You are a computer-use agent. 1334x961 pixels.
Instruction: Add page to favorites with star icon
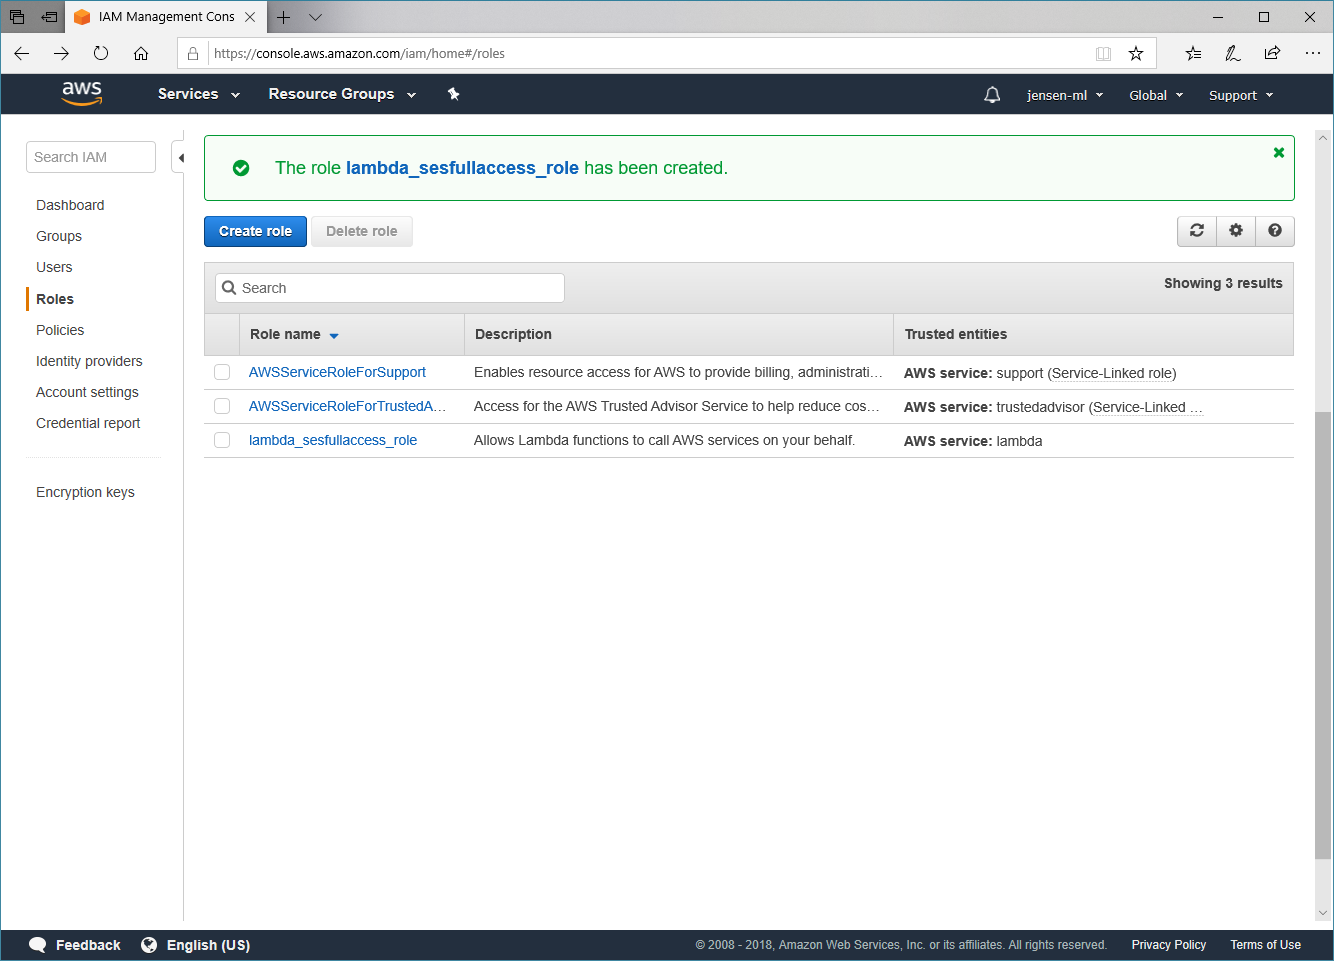pos(1136,54)
